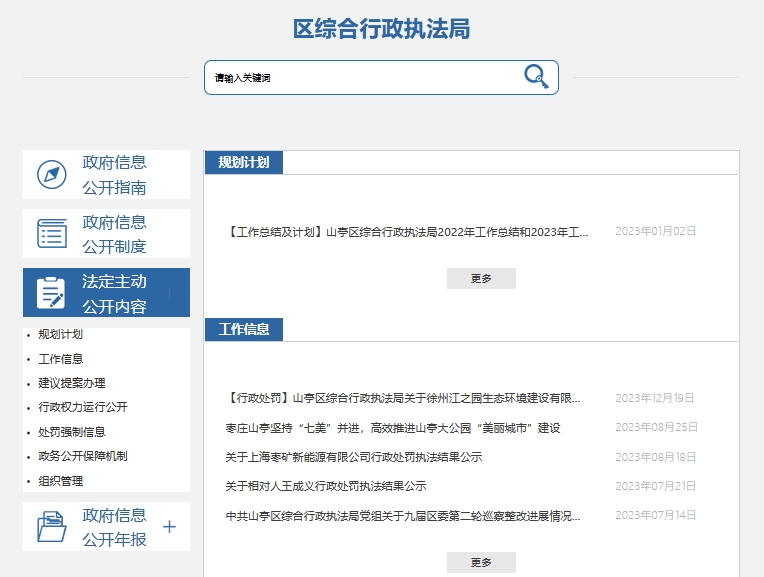Click 更多 button under 规划计划

pos(481,278)
